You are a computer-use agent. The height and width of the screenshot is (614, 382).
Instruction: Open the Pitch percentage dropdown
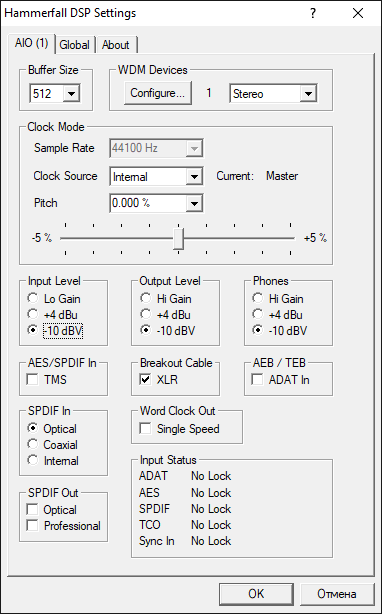[194, 203]
